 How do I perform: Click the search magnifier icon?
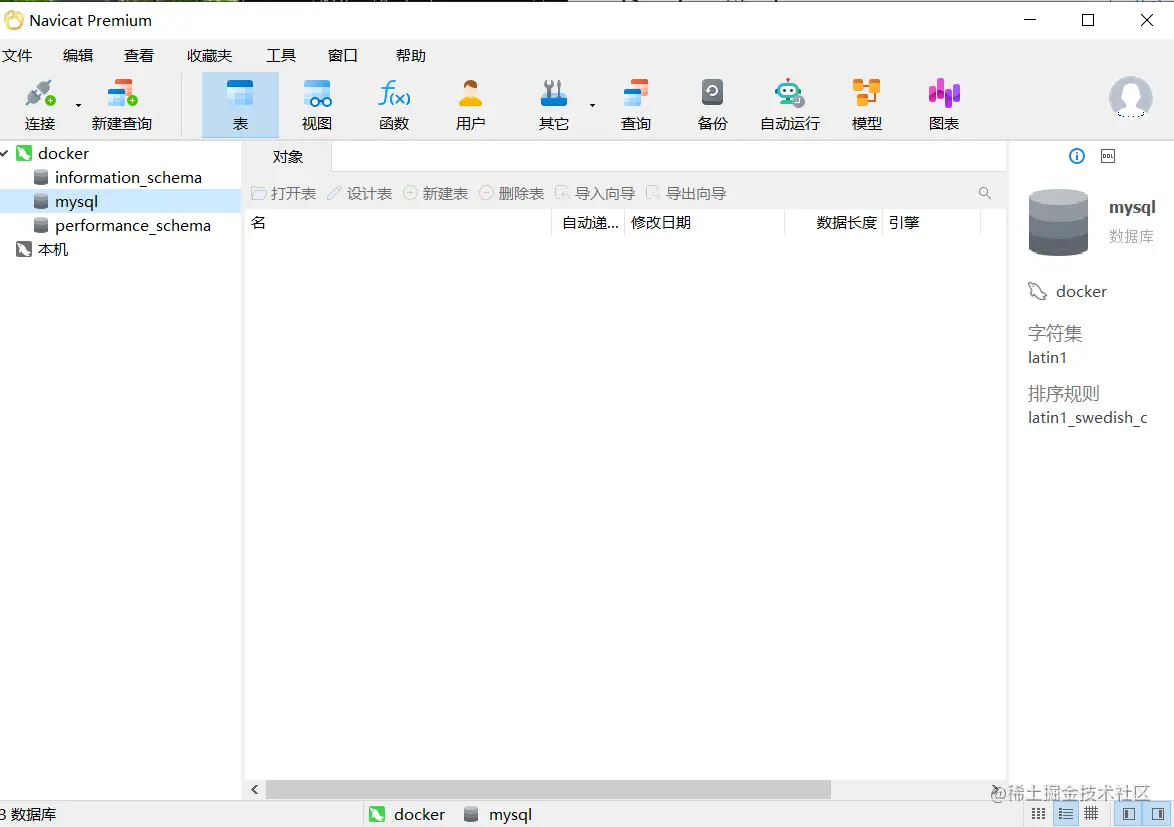(985, 193)
